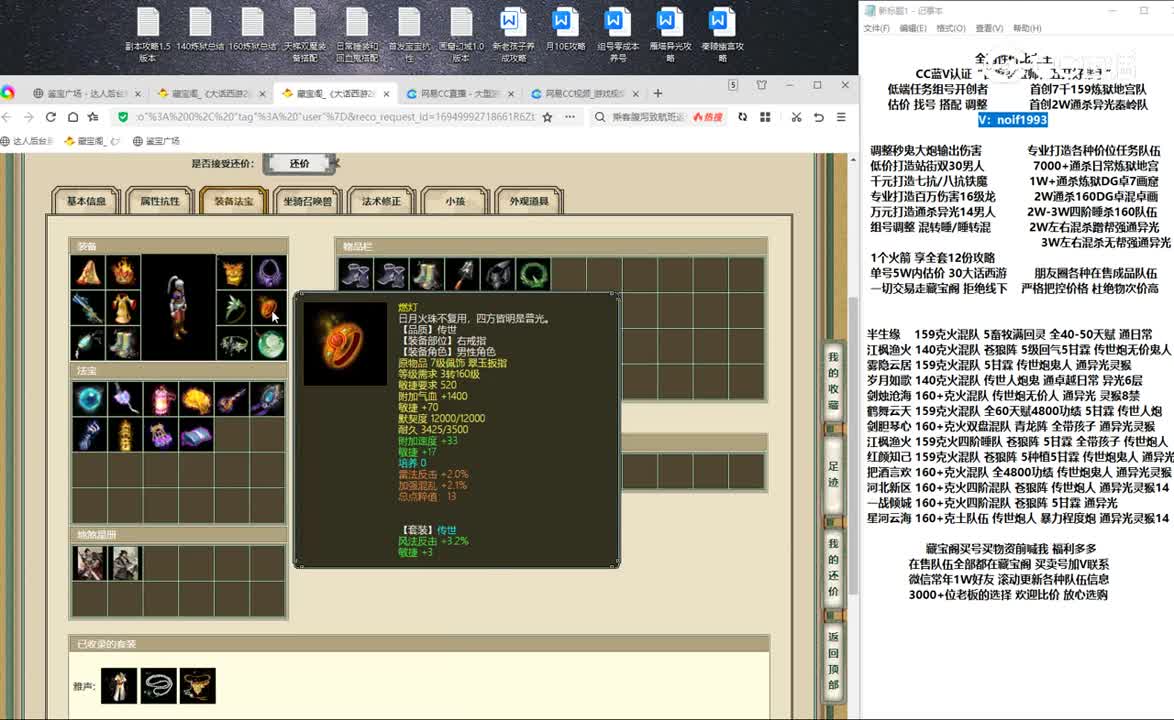Click the blue book treasure icon
The width and height of the screenshot is (1174, 720).
point(196,435)
